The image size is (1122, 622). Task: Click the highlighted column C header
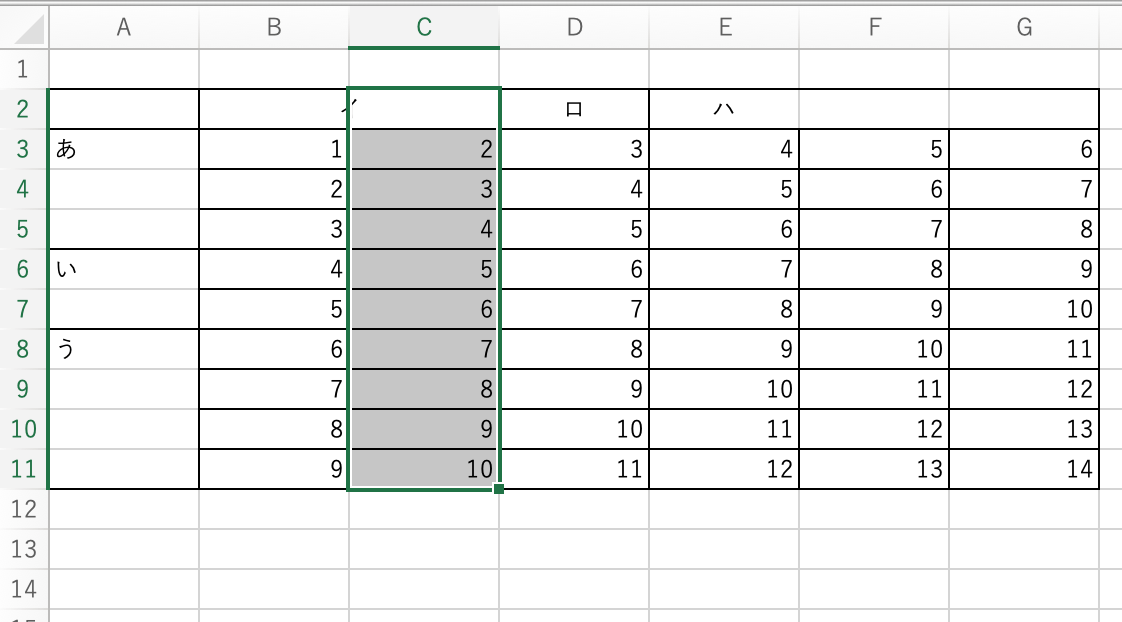coord(424,28)
